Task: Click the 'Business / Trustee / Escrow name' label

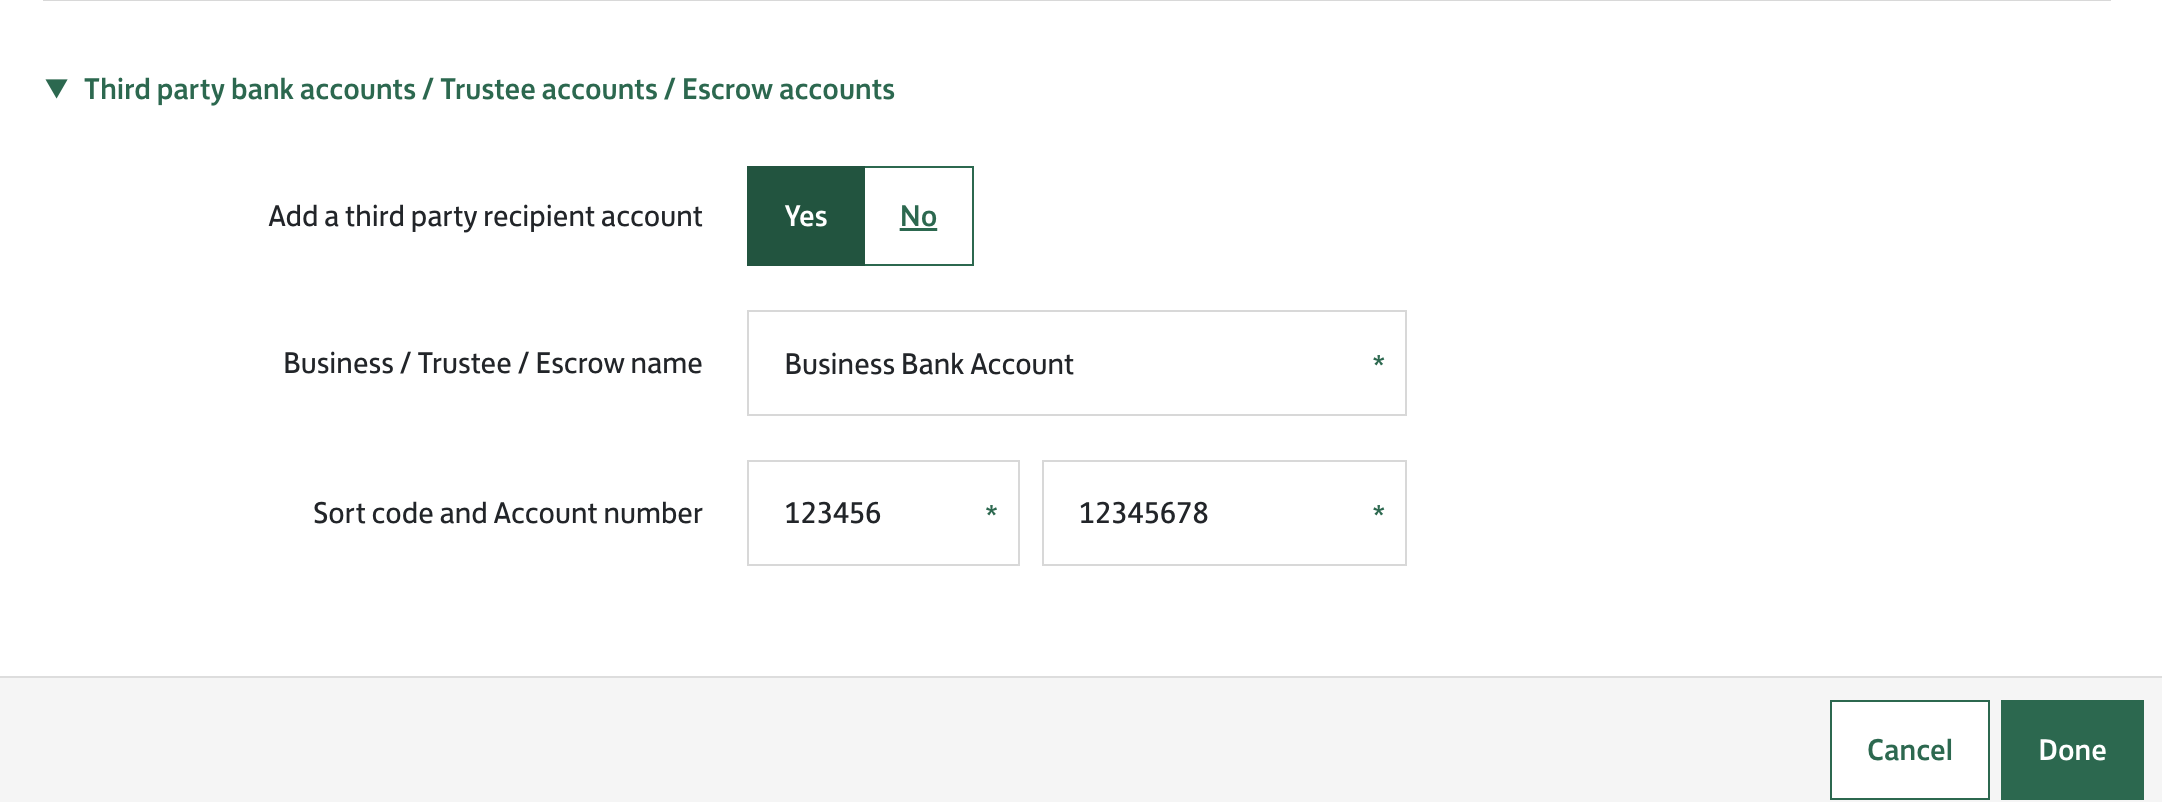Action: (x=492, y=363)
